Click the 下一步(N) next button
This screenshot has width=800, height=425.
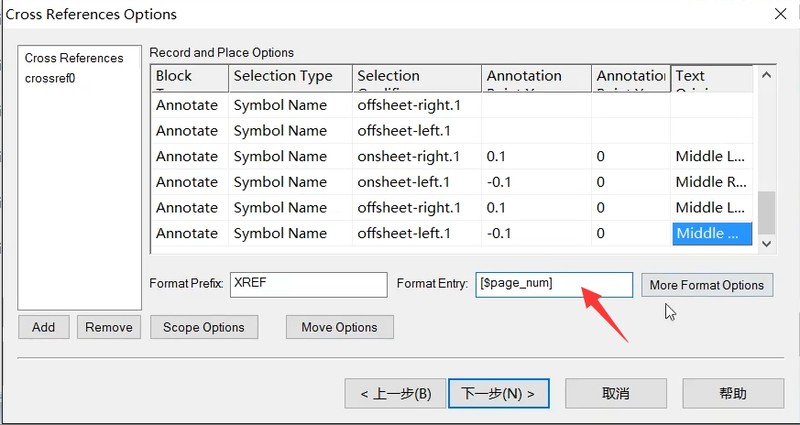(x=498, y=393)
